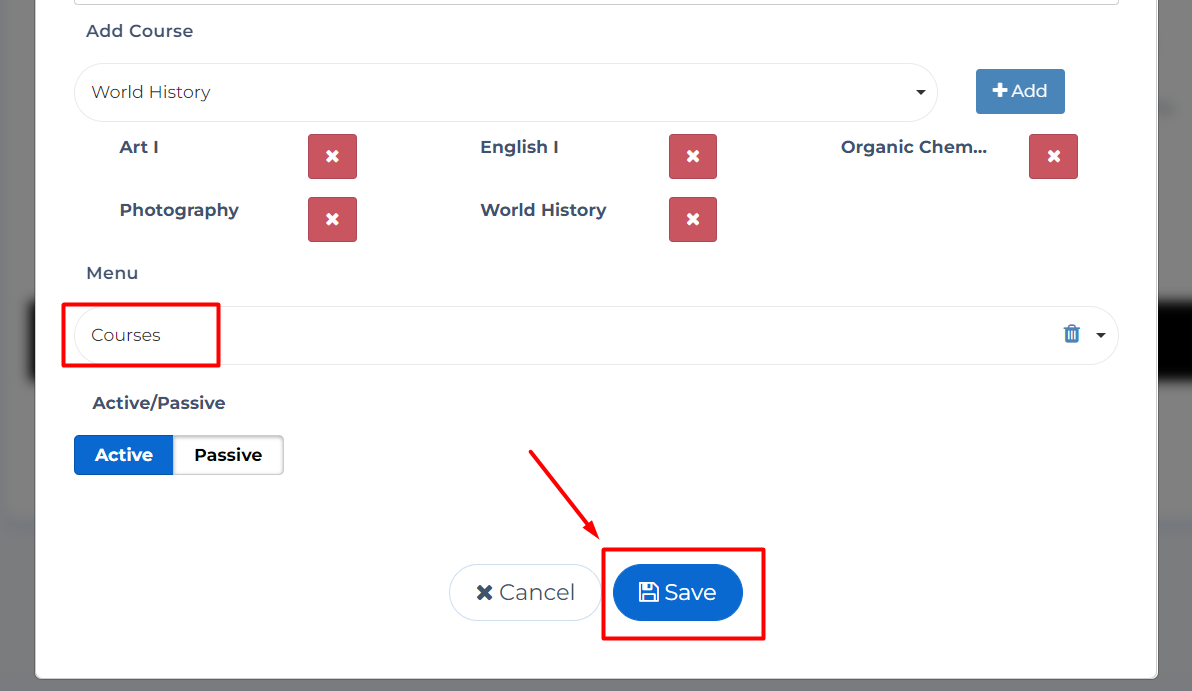Viewport: 1192px width, 691px height.
Task: Cancel the course changes
Action: [x=525, y=593]
